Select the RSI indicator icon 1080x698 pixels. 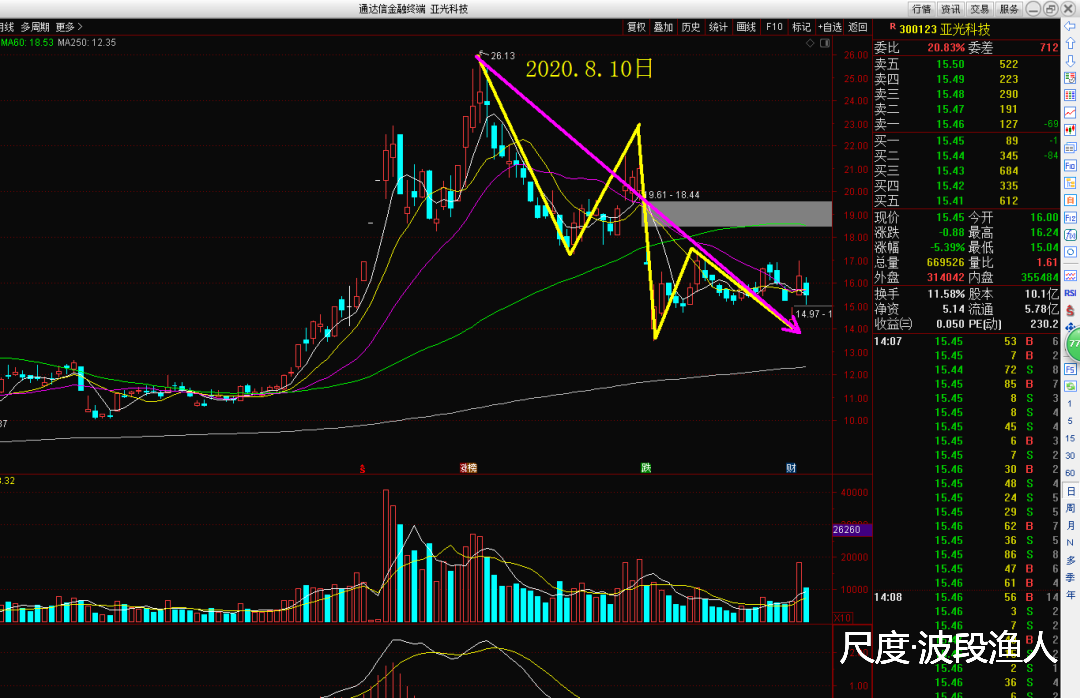point(1070,293)
